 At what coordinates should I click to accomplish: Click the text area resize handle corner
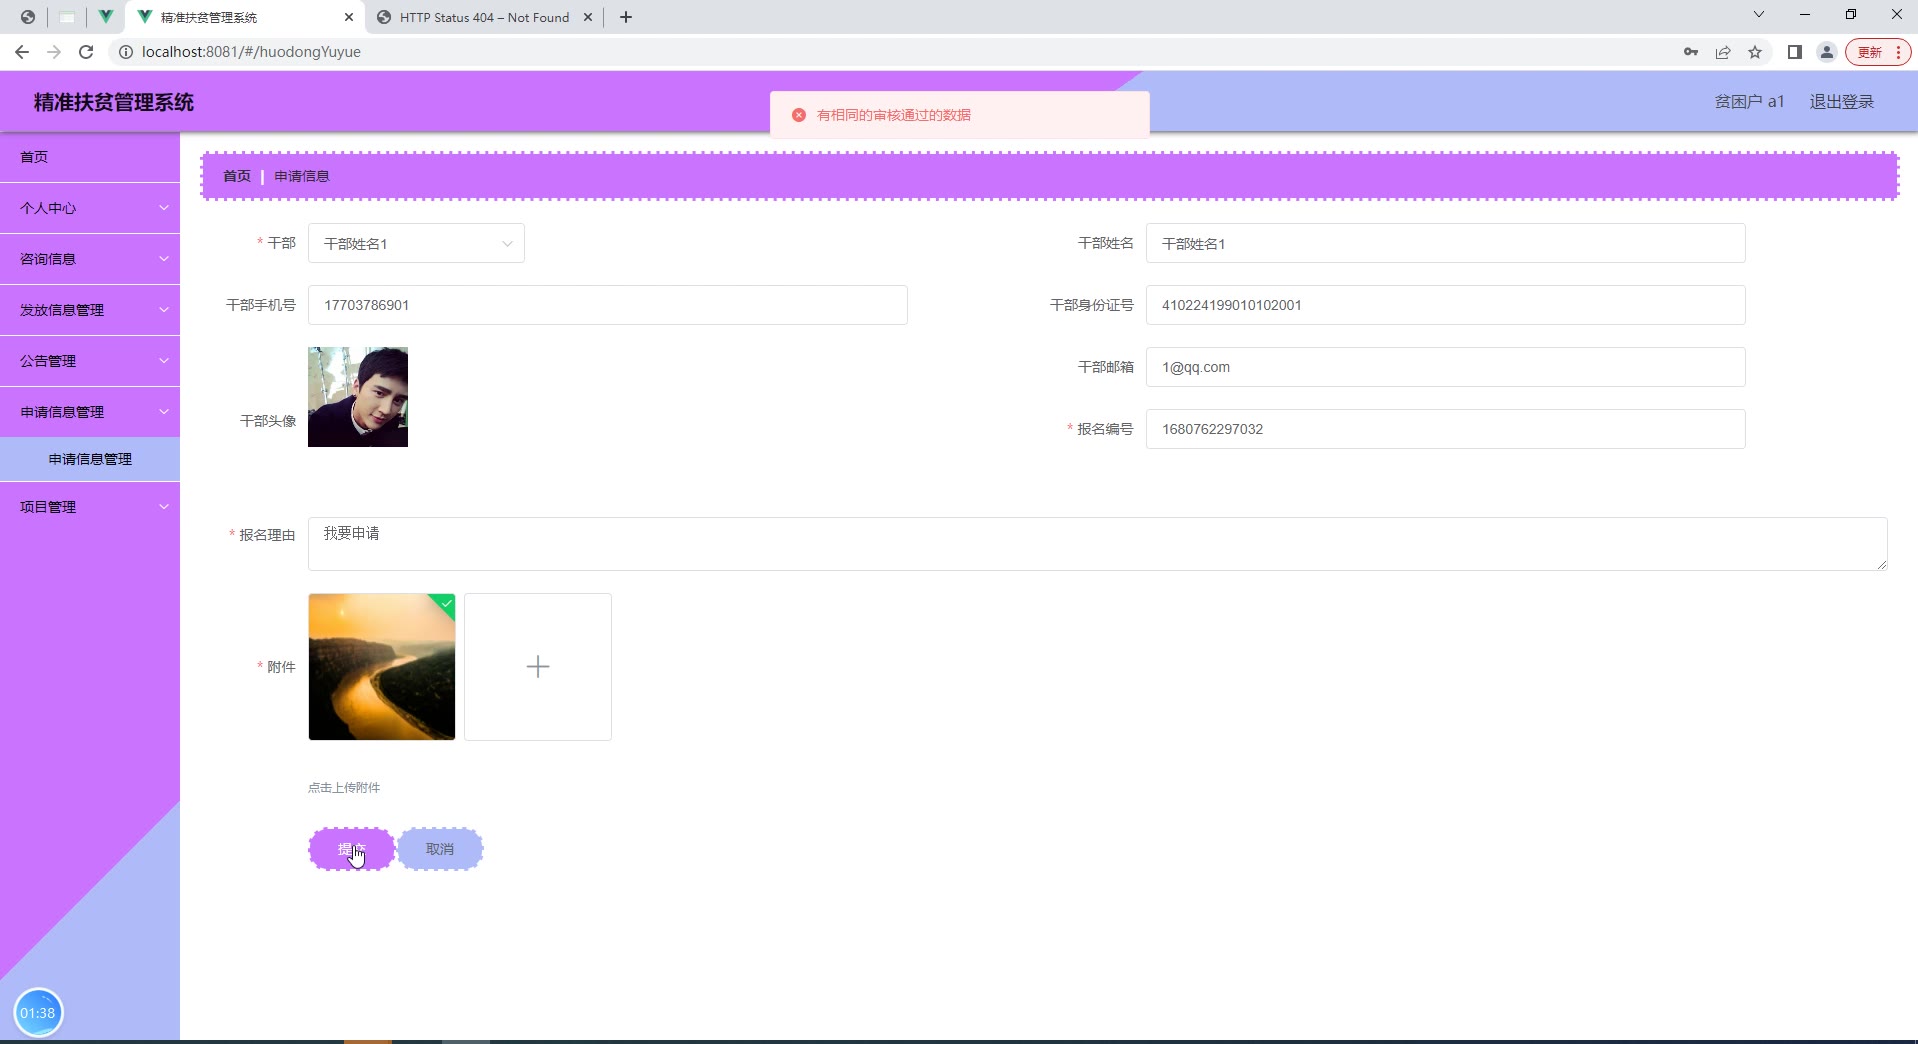coord(1882,565)
